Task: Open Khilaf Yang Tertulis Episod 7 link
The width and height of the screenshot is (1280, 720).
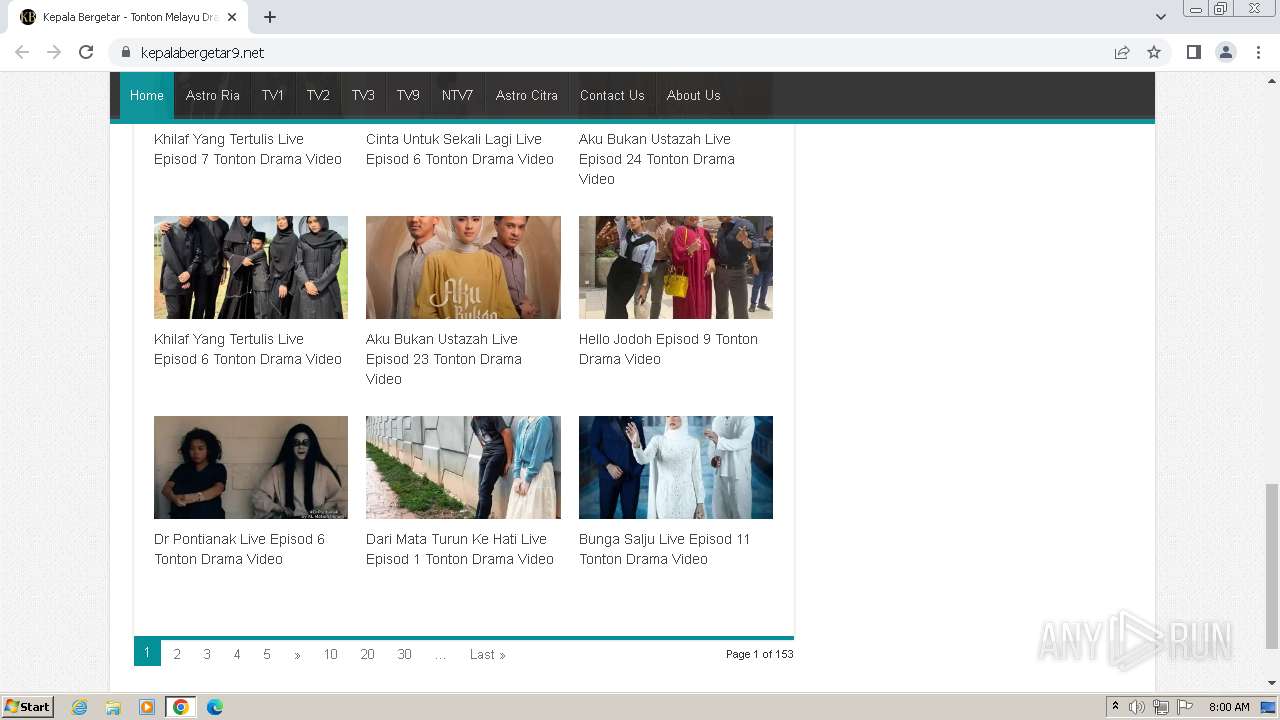Action: pyautogui.click(x=248, y=149)
